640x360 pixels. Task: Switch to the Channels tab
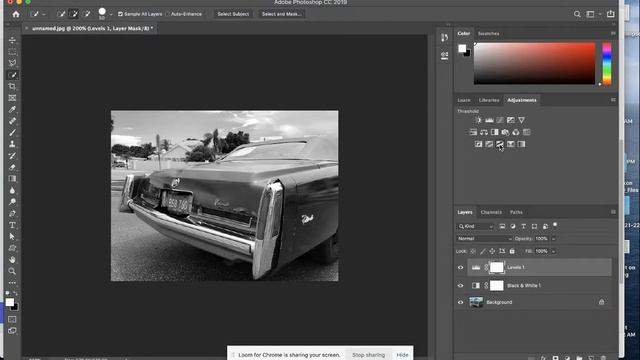coord(491,212)
